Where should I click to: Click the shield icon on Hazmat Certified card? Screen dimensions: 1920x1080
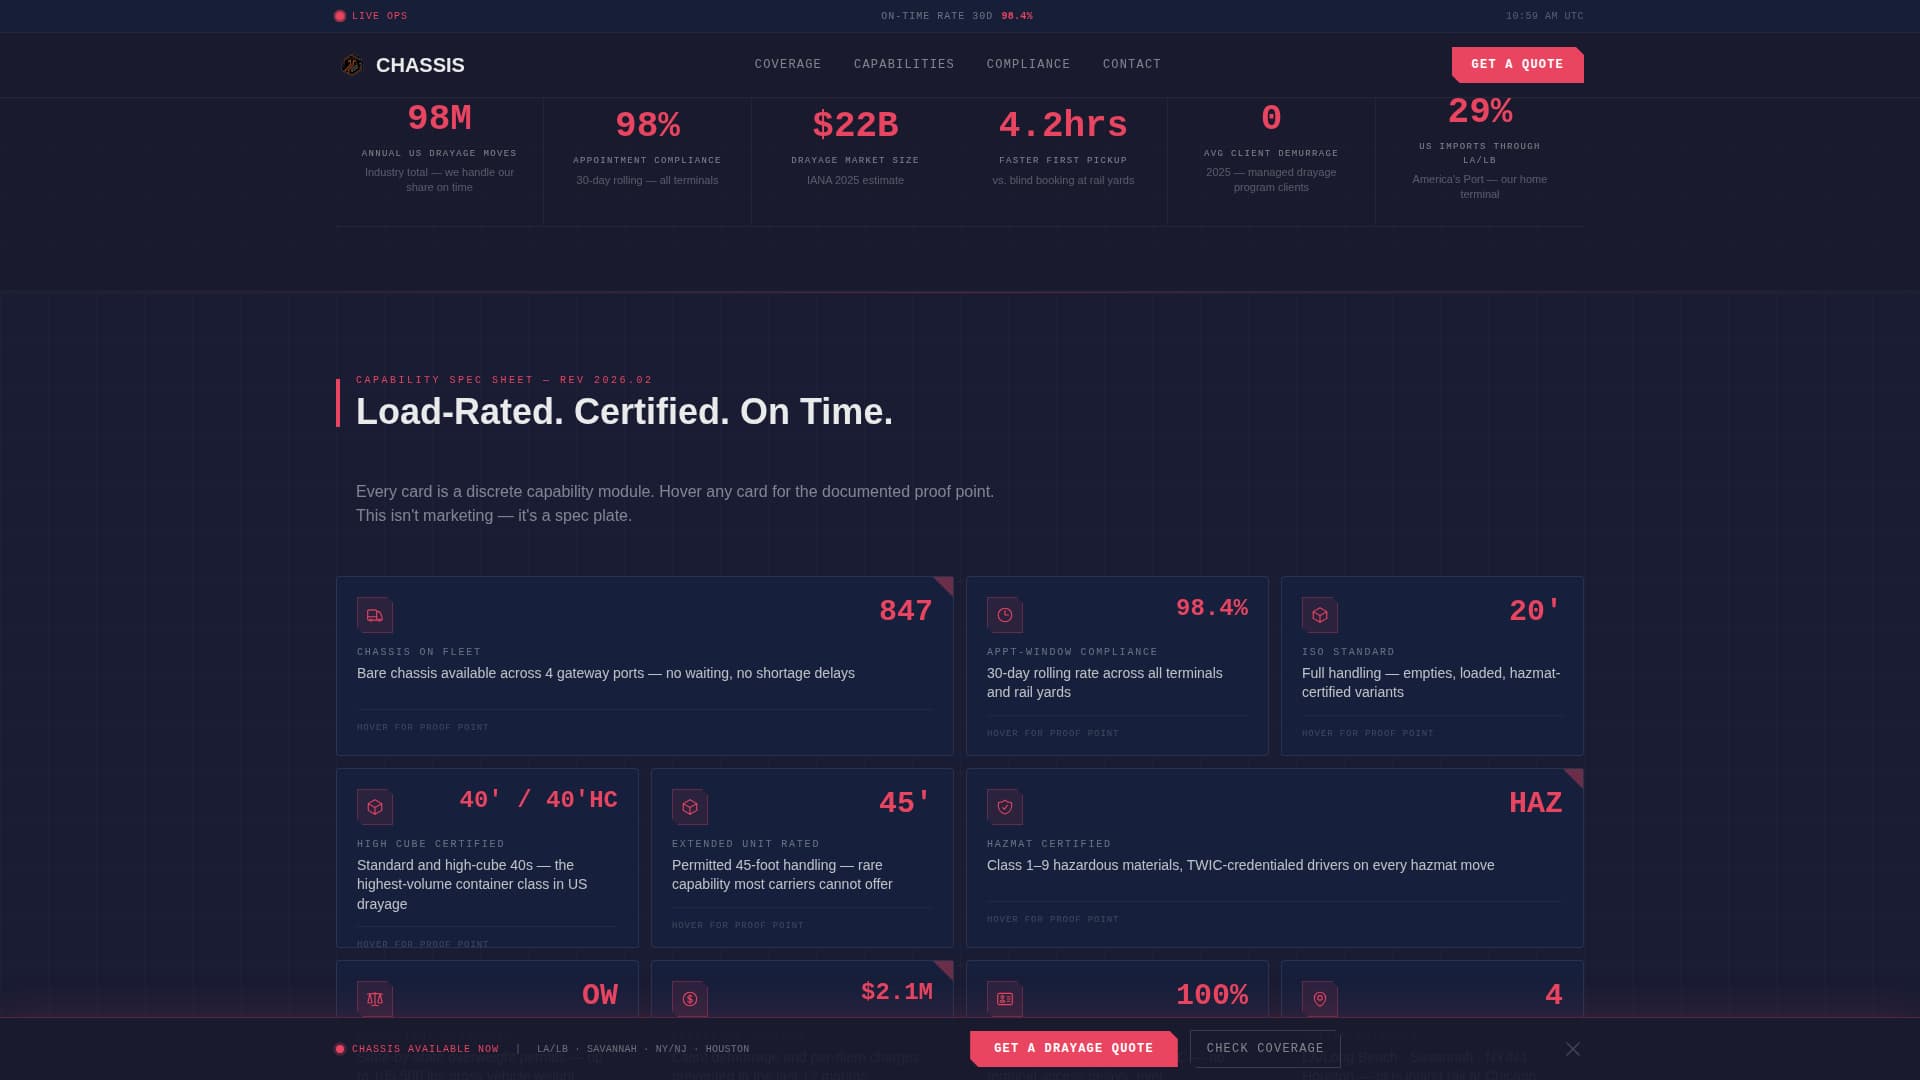pyautogui.click(x=1005, y=807)
